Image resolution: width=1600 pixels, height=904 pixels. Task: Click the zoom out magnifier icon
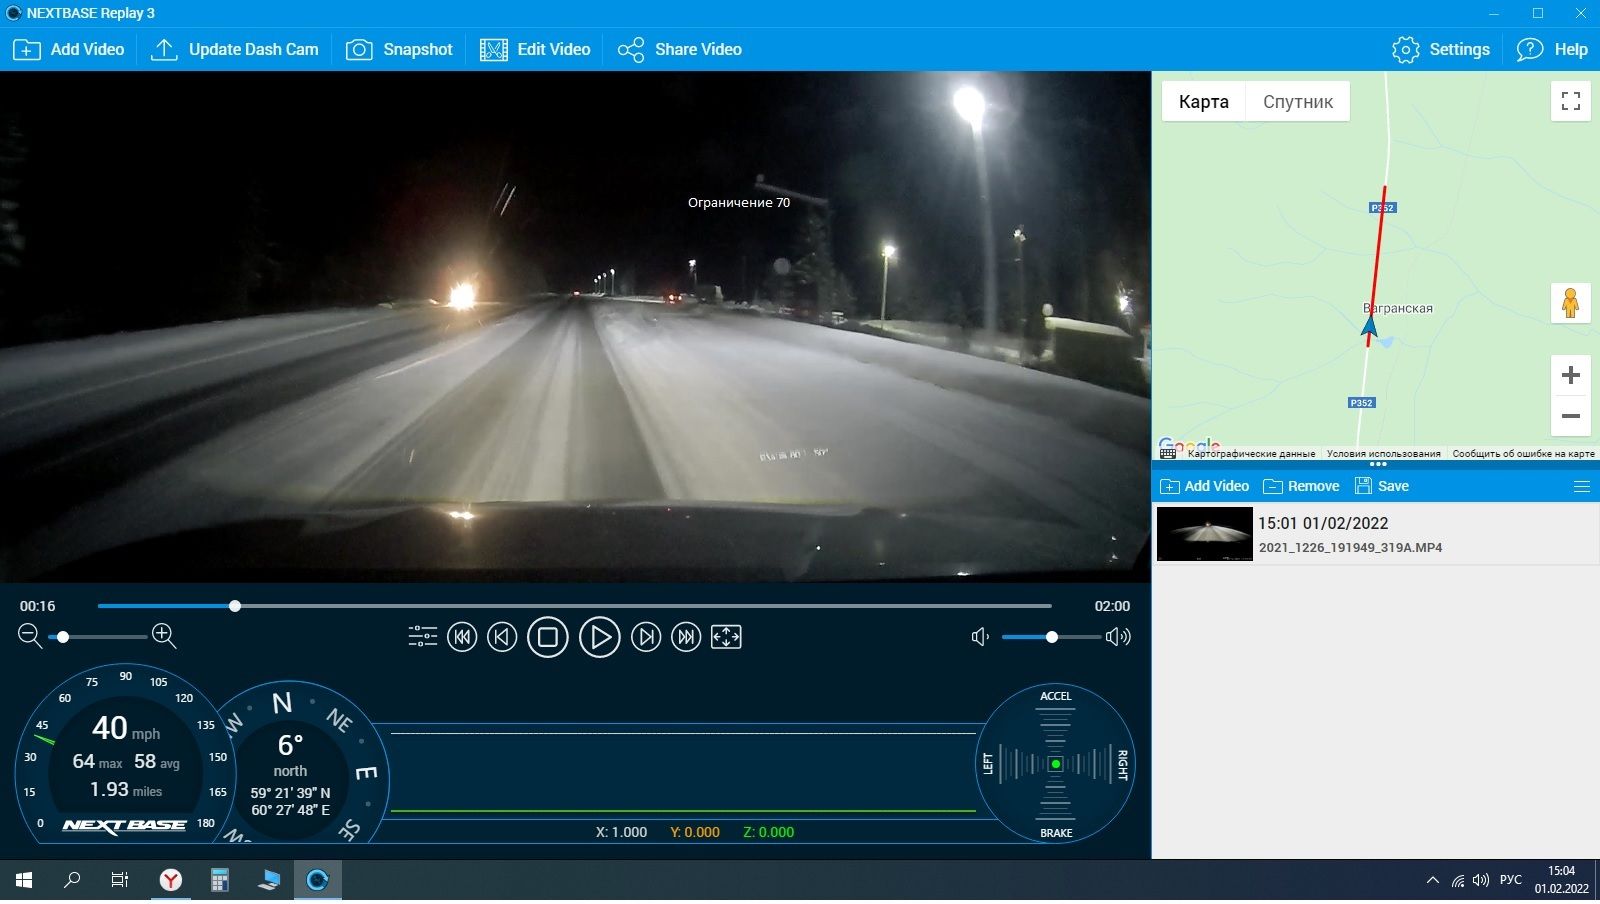(x=30, y=636)
